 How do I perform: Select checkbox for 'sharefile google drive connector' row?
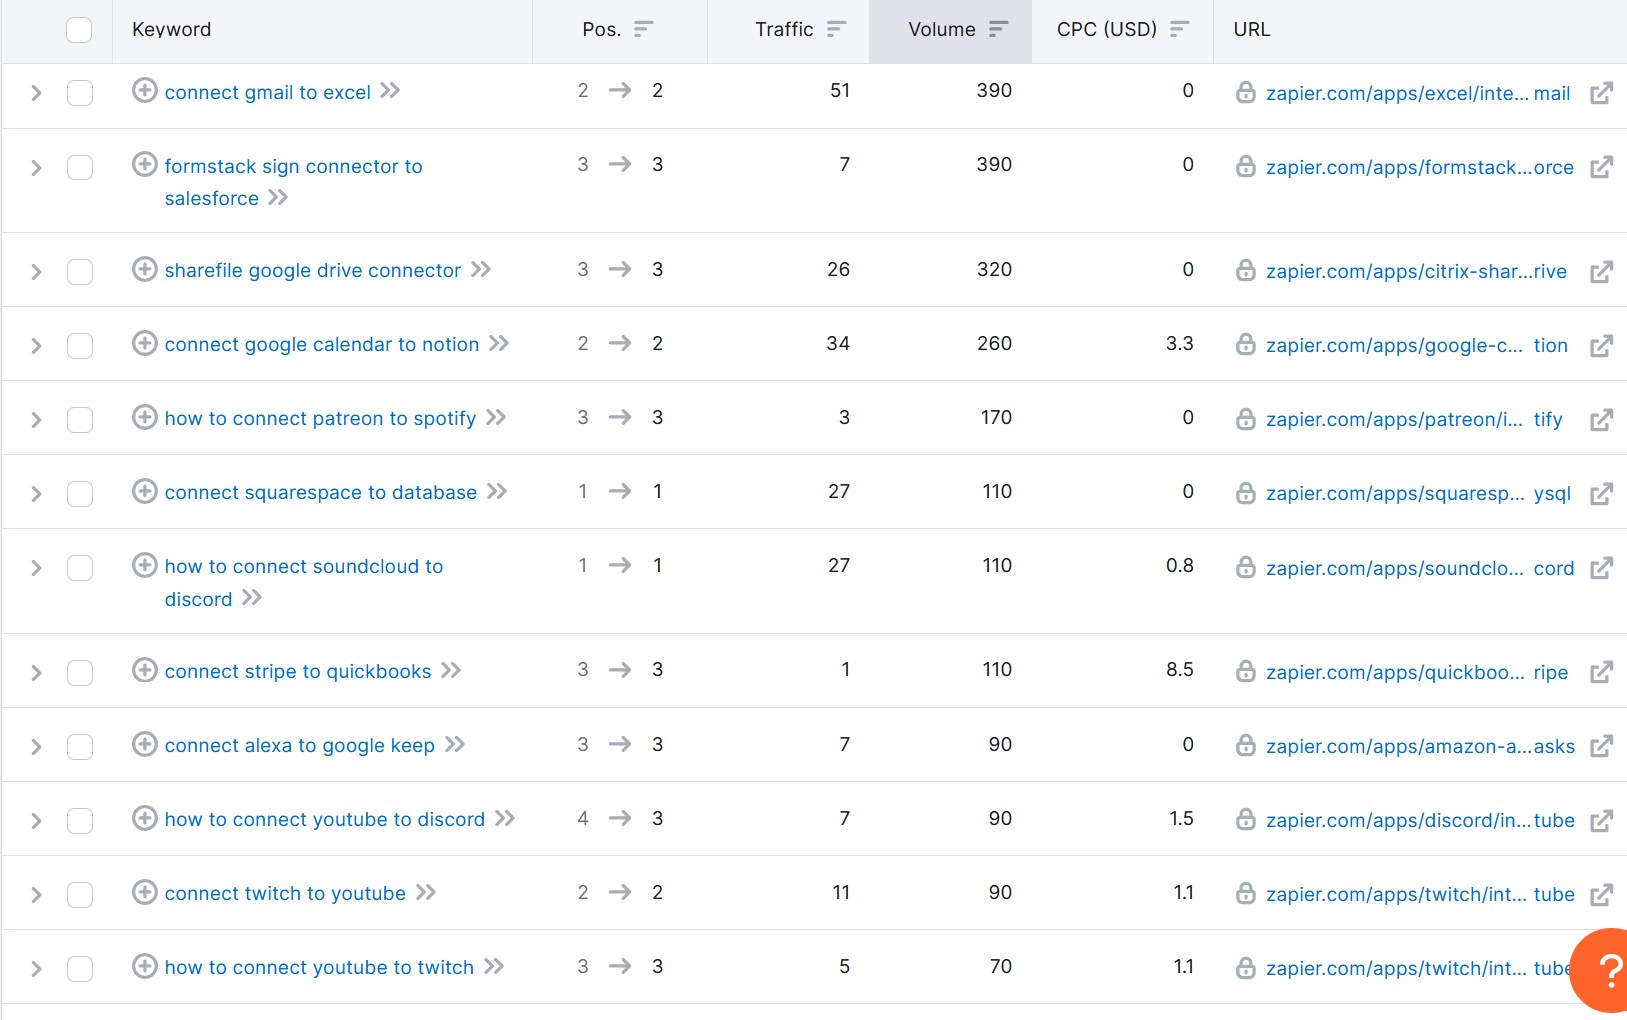point(80,271)
